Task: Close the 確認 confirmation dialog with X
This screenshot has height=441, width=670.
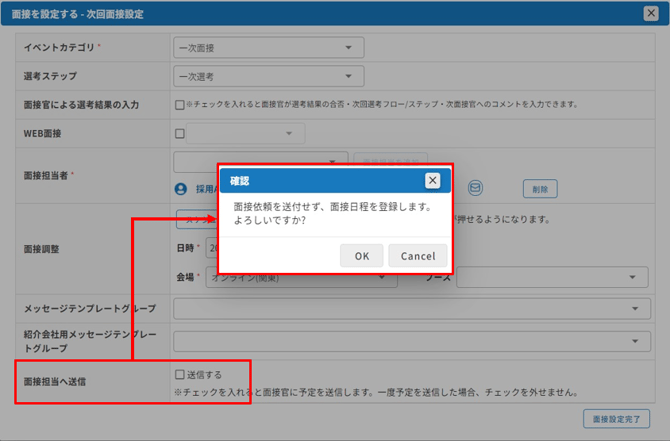Action: click(x=432, y=181)
